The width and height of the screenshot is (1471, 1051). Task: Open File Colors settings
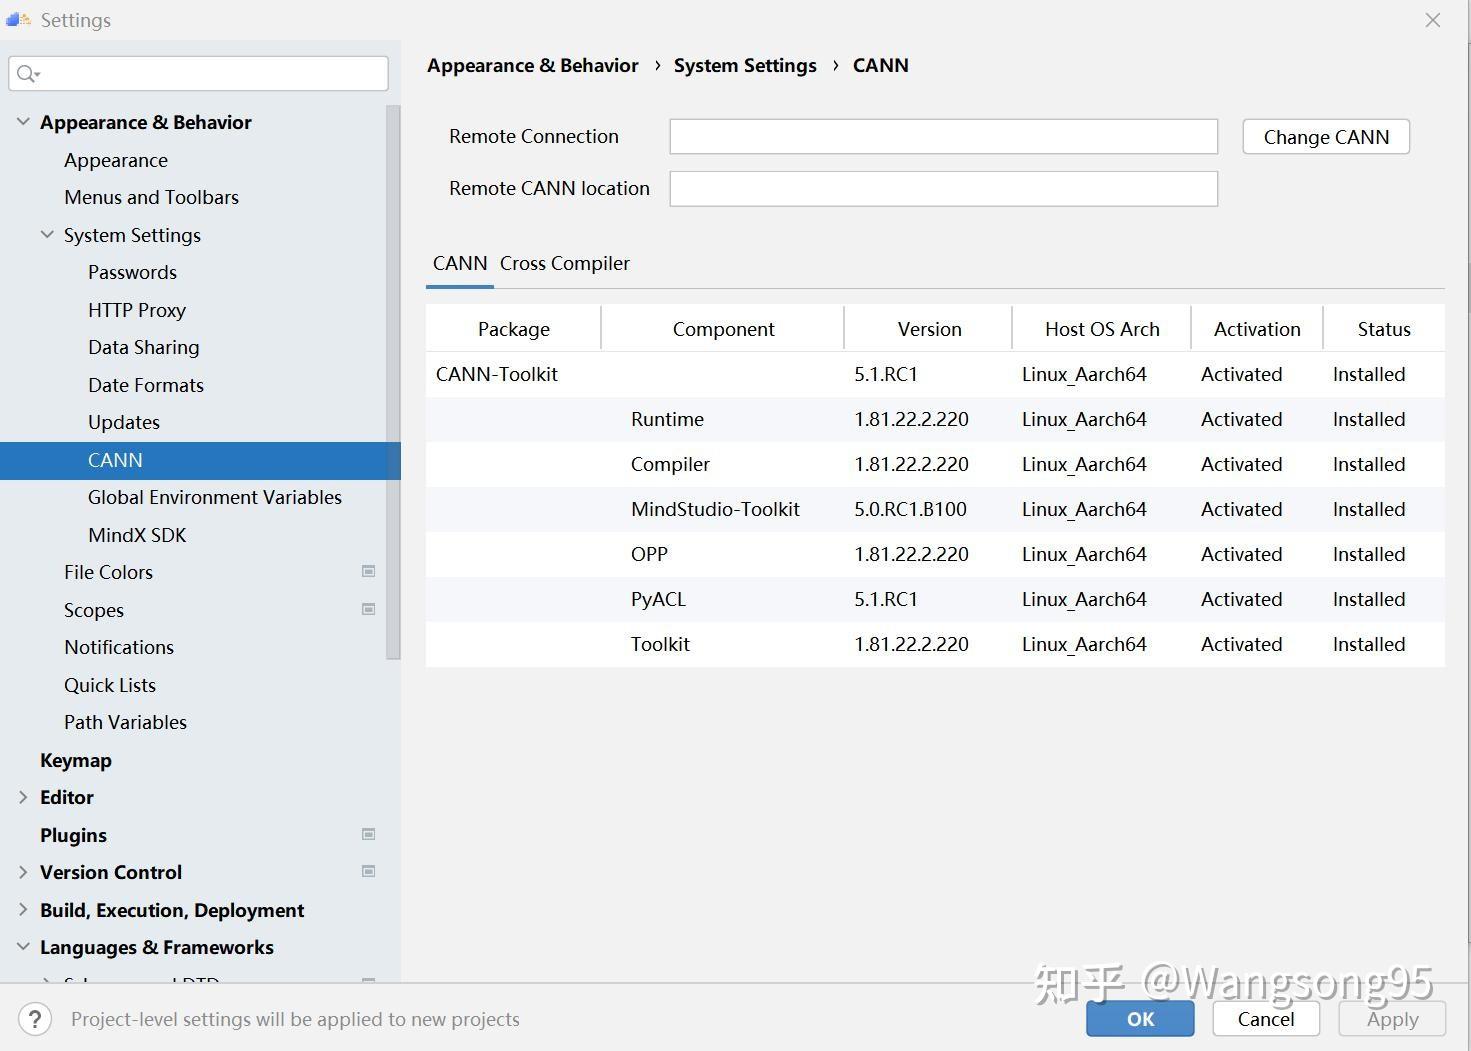pos(108,572)
